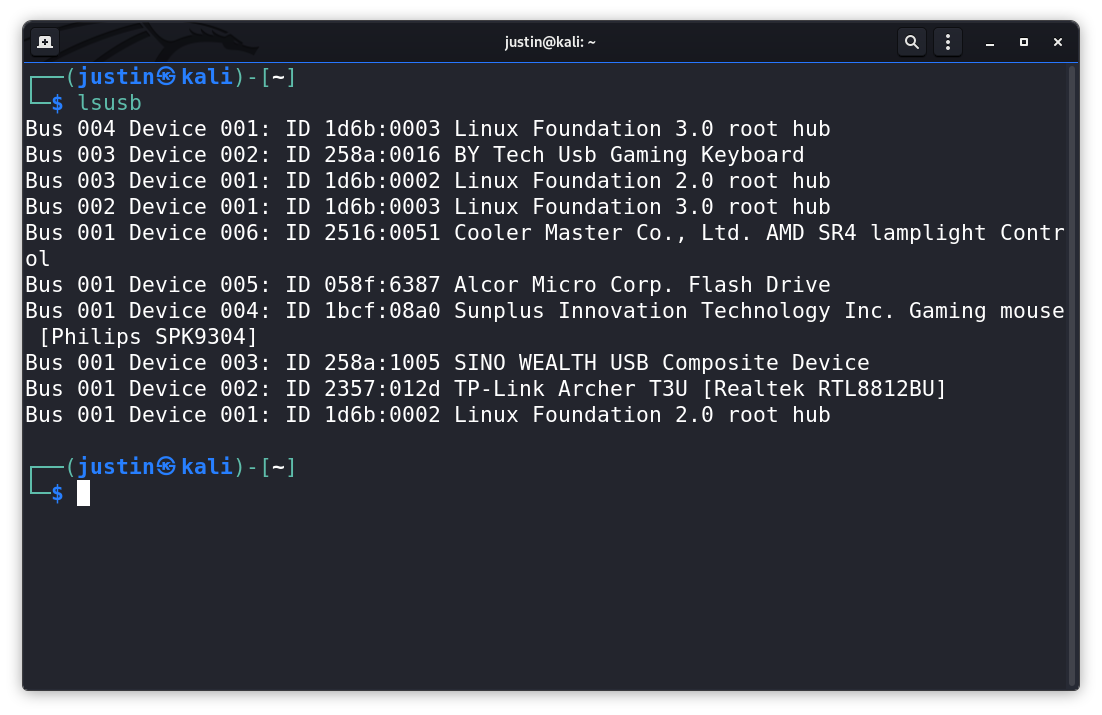Click the ID 258a:1005 value

pyautogui.click(x=382, y=363)
